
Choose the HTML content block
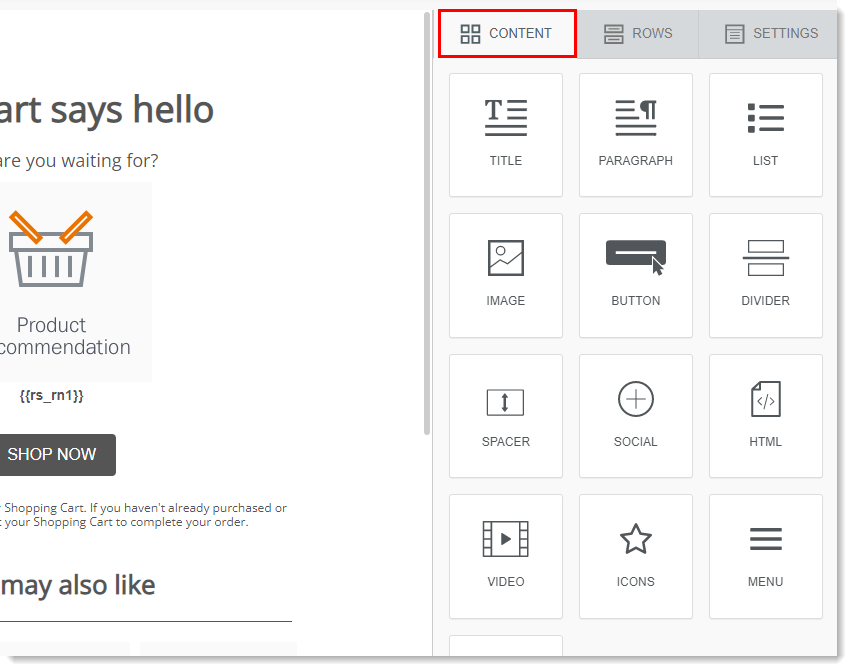[x=766, y=416]
